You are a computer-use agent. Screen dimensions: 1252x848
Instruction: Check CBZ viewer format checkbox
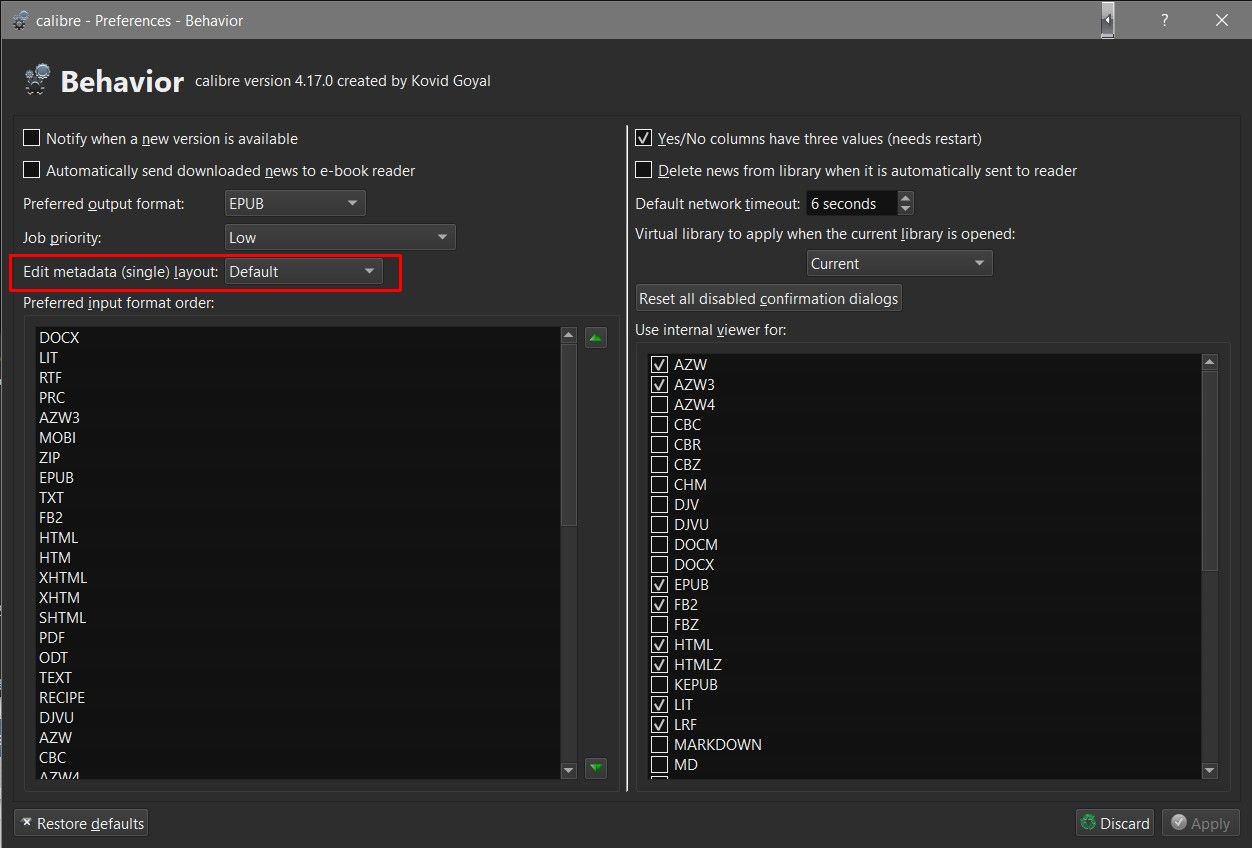(659, 464)
